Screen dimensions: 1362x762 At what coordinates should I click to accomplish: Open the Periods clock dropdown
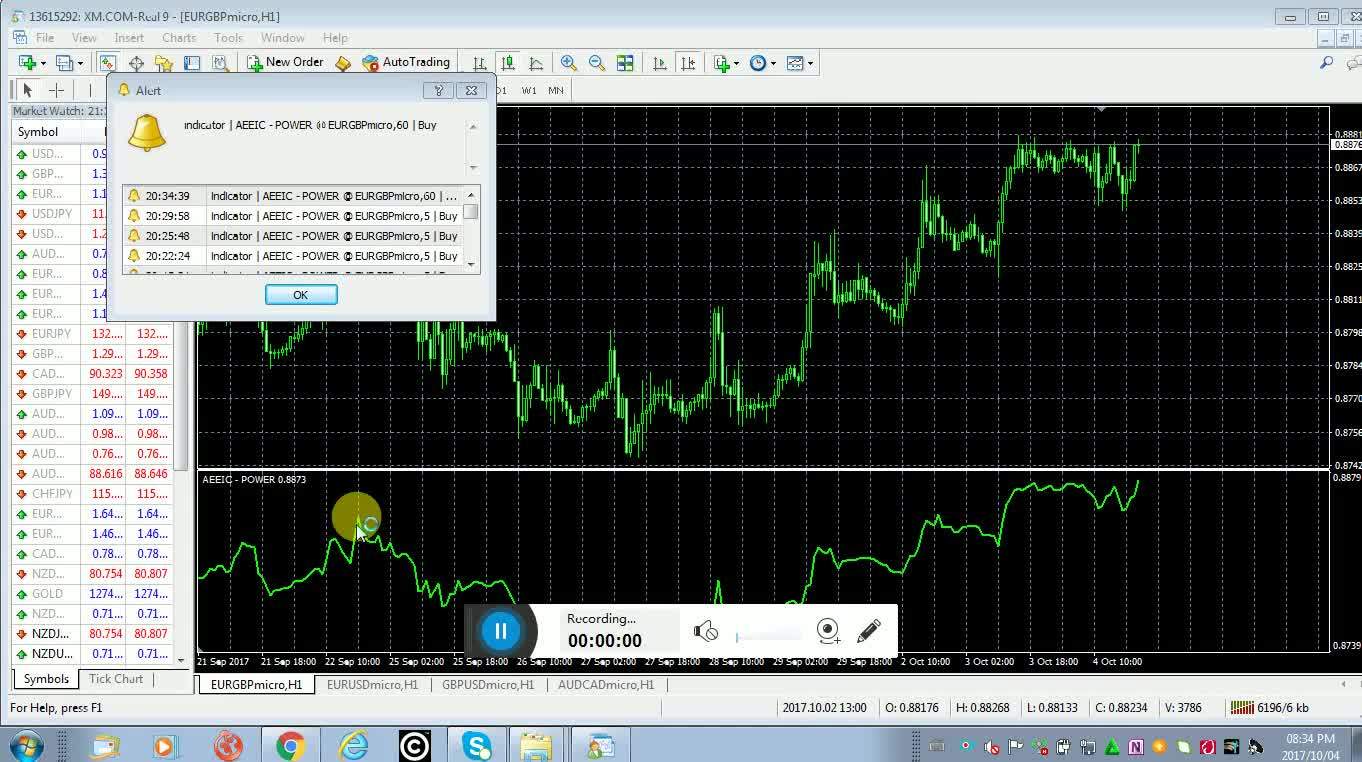(762, 63)
